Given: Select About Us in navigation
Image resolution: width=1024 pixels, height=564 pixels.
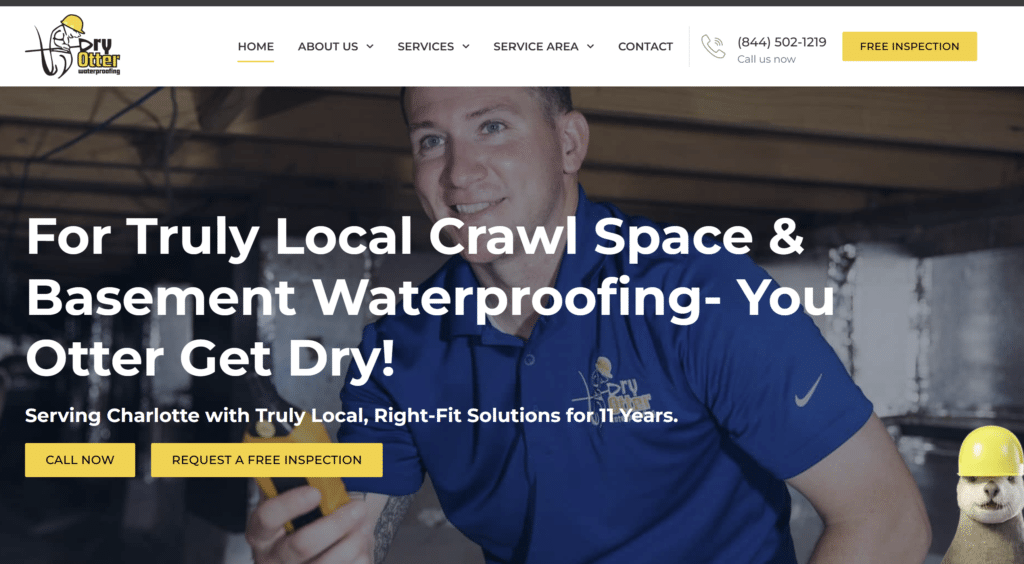Looking at the screenshot, I should (328, 46).
